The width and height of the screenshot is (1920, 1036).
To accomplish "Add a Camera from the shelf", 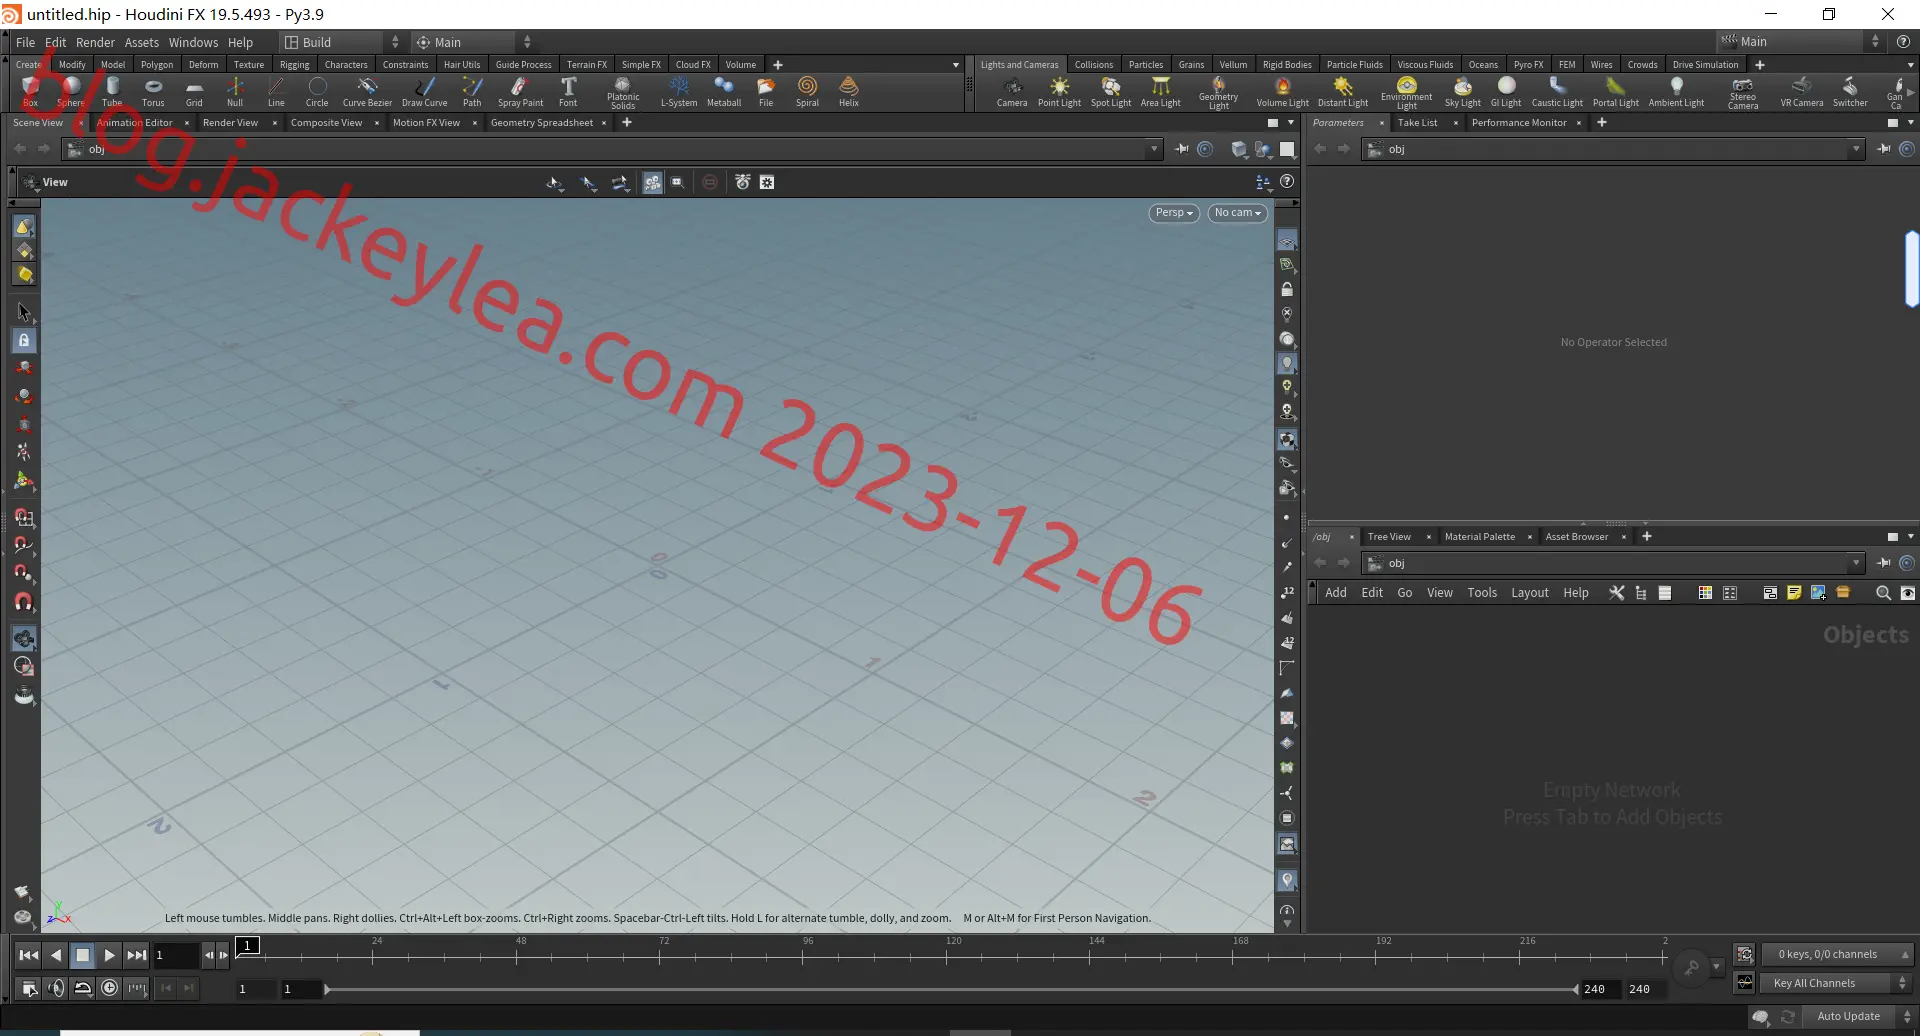I will [1012, 91].
